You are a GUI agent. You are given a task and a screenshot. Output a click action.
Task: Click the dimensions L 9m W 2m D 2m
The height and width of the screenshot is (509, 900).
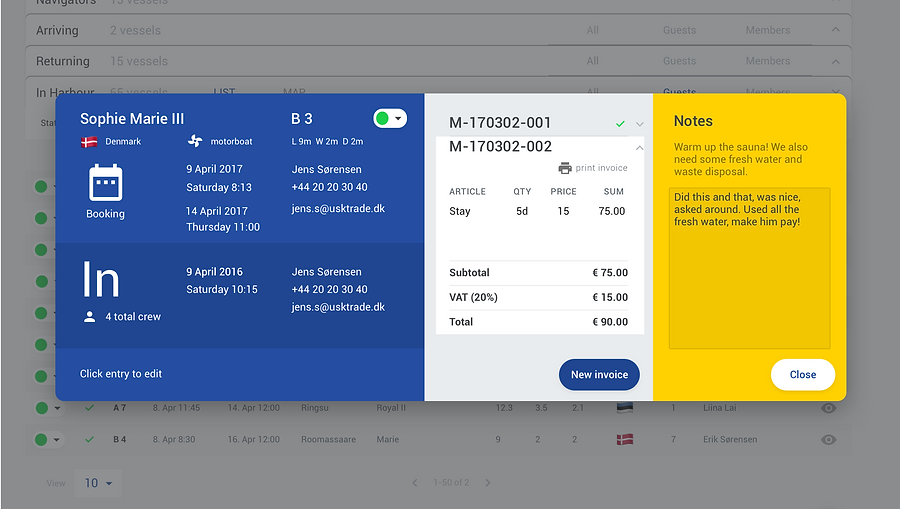pyautogui.click(x=327, y=141)
